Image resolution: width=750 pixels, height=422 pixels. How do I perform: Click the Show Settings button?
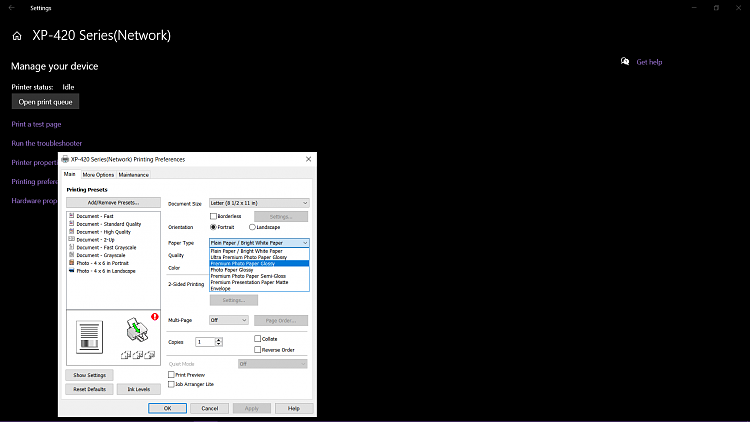pos(89,375)
